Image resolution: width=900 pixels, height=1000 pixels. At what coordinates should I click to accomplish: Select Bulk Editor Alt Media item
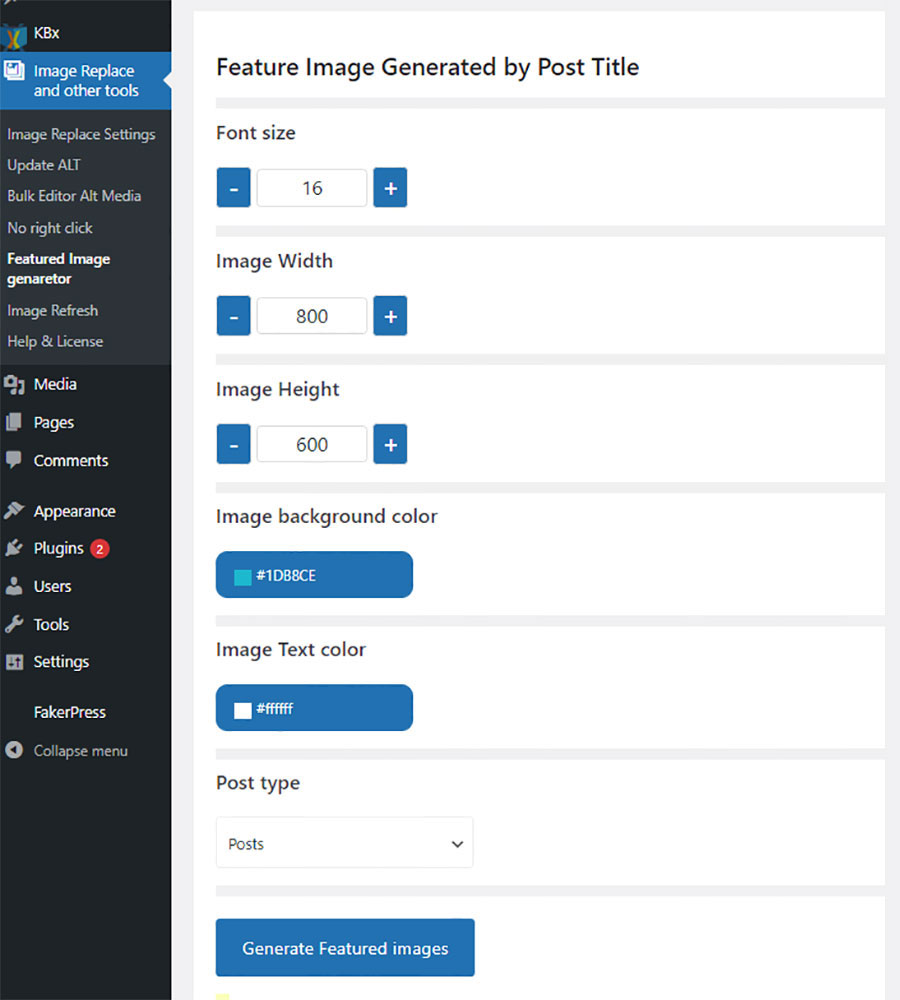(x=74, y=196)
